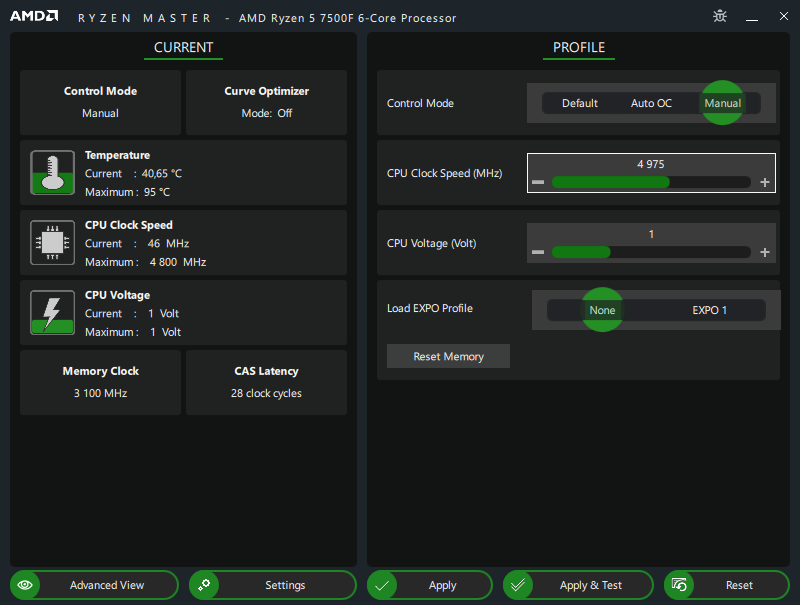Click the 4 975 clock speed value
The height and width of the screenshot is (605, 800).
(651, 164)
